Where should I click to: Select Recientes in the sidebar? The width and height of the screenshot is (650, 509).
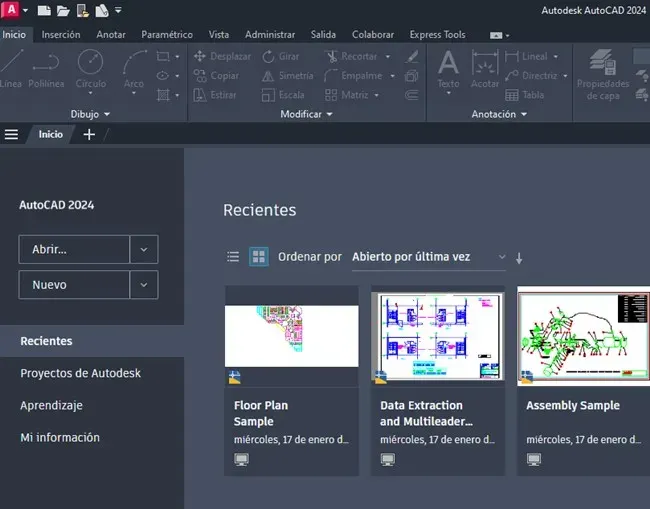pos(92,341)
